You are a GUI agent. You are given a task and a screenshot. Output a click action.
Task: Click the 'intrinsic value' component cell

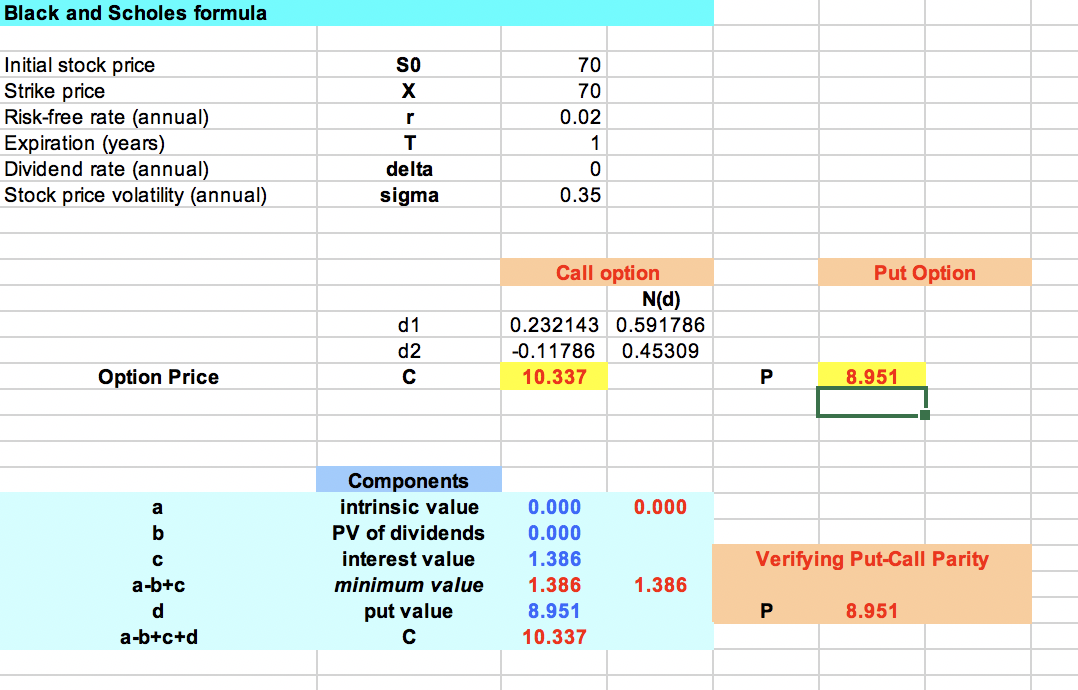point(409,507)
